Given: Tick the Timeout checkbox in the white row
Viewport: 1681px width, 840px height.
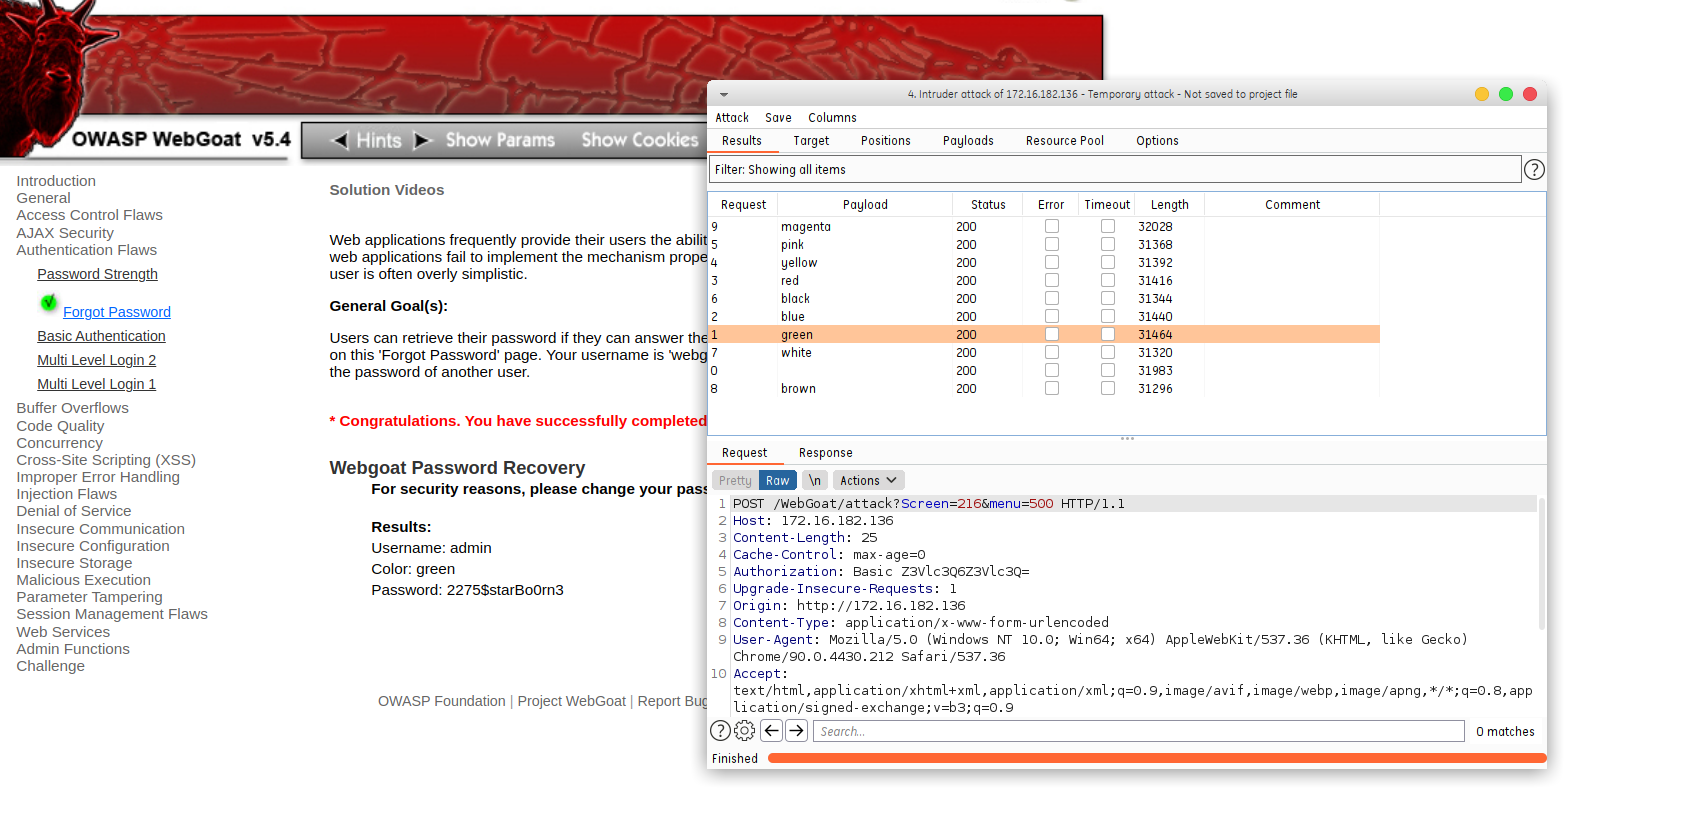Looking at the screenshot, I should click(x=1108, y=353).
